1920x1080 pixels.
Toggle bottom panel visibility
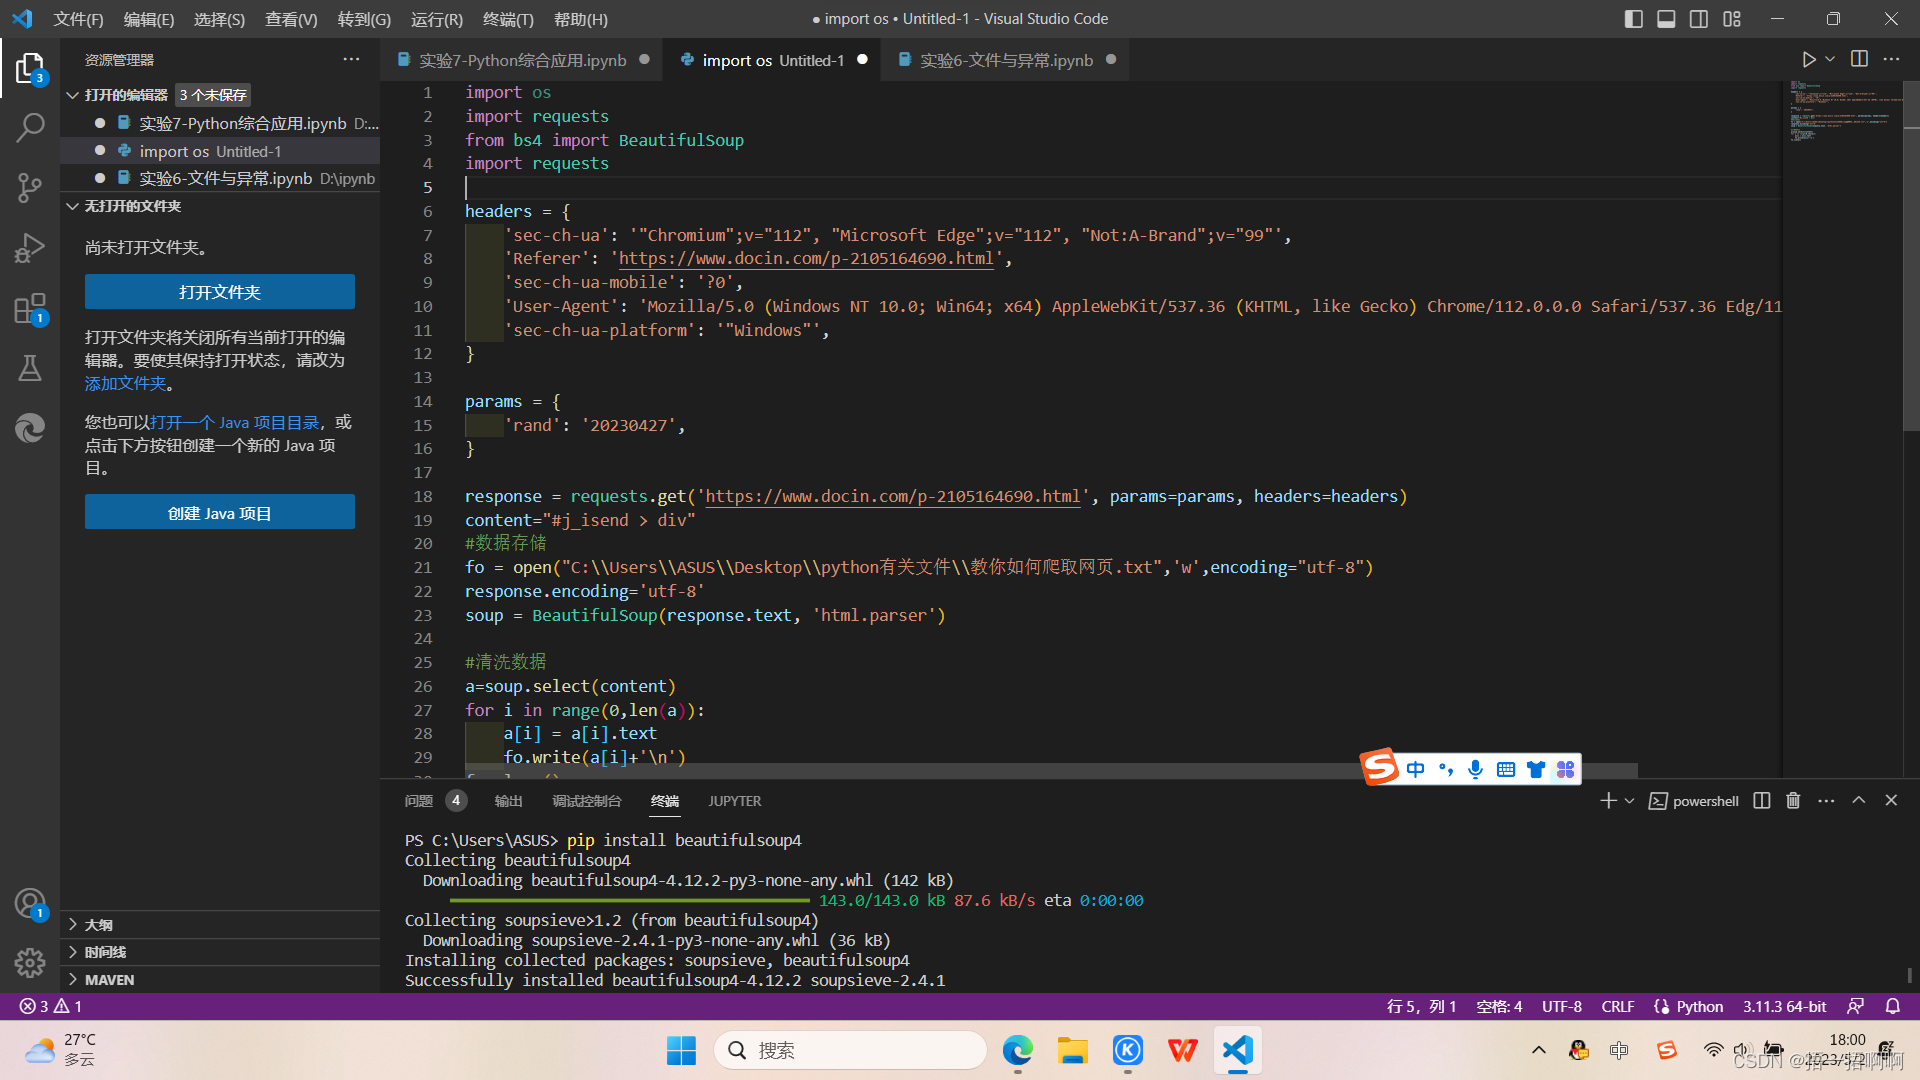tap(1666, 19)
